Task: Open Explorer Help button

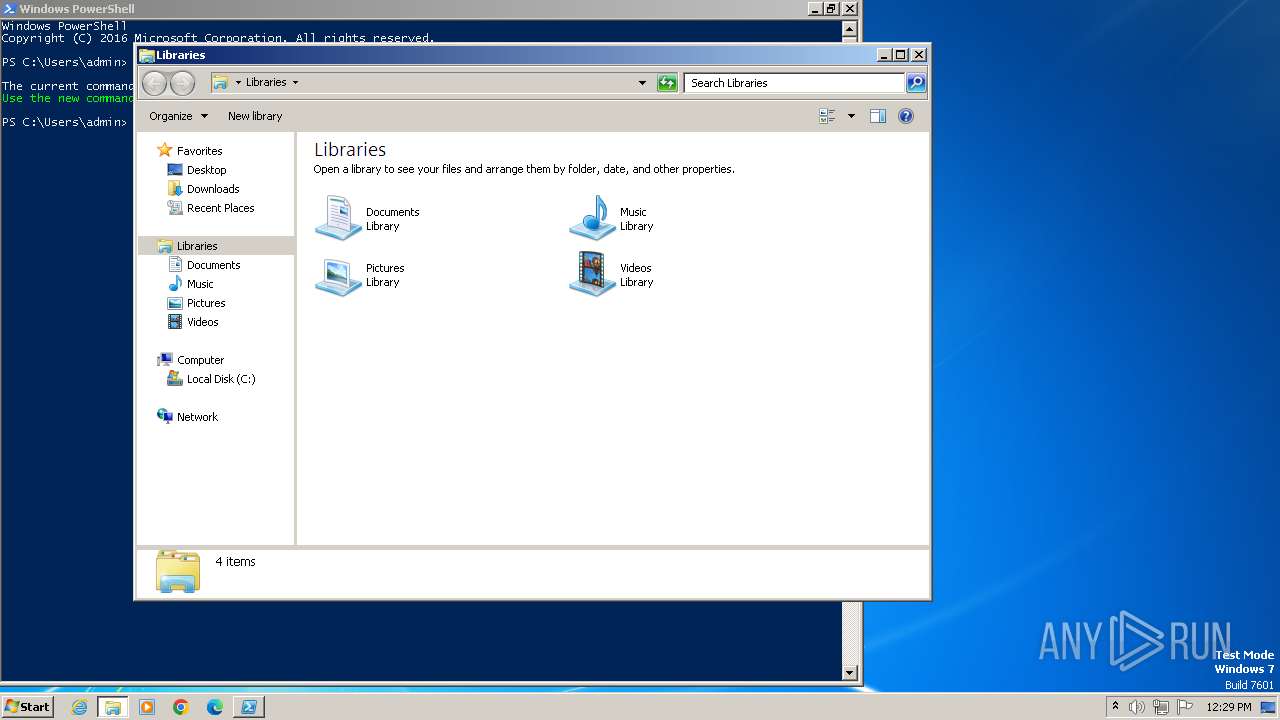Action: point(906,116)
